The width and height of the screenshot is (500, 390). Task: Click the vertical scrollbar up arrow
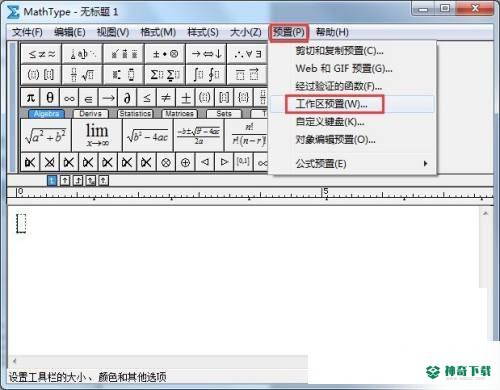click(485, 213)
